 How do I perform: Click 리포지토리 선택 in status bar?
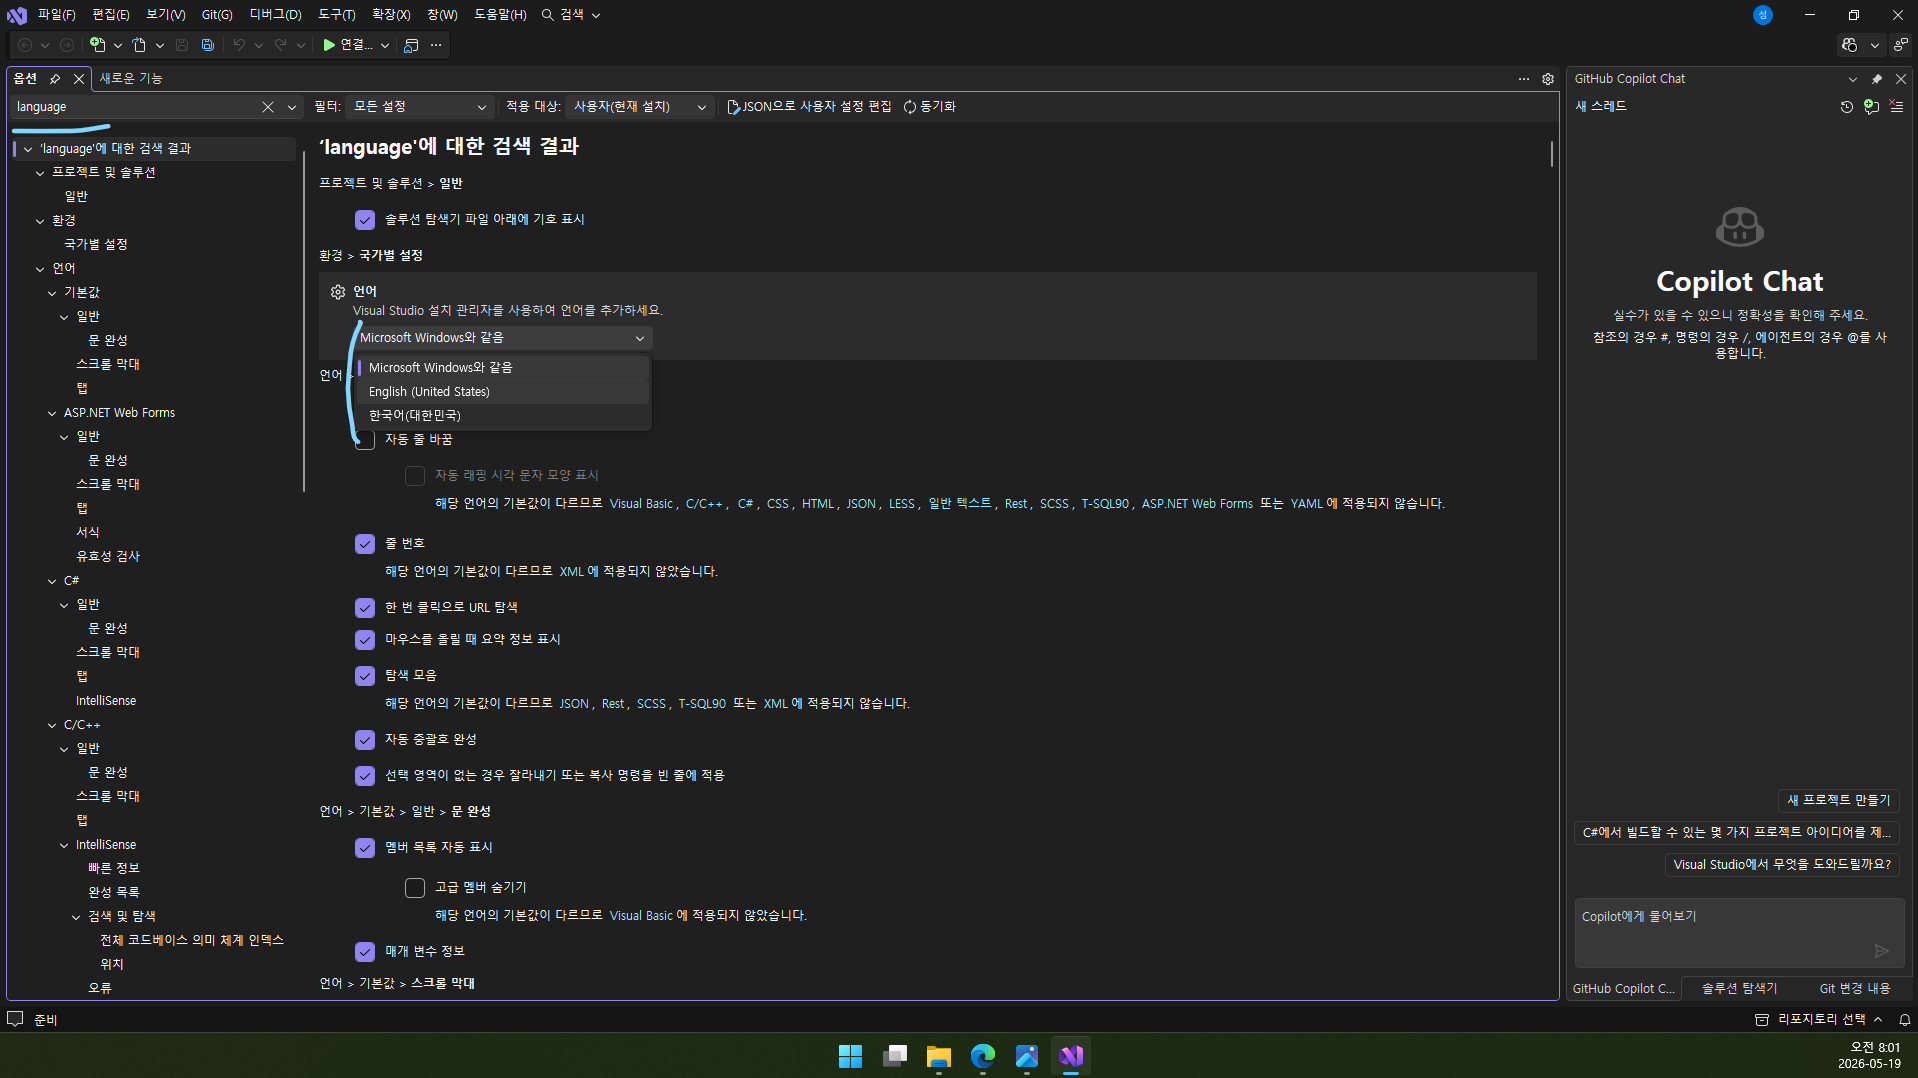pyautogui.click(x=1820, y=1020)
